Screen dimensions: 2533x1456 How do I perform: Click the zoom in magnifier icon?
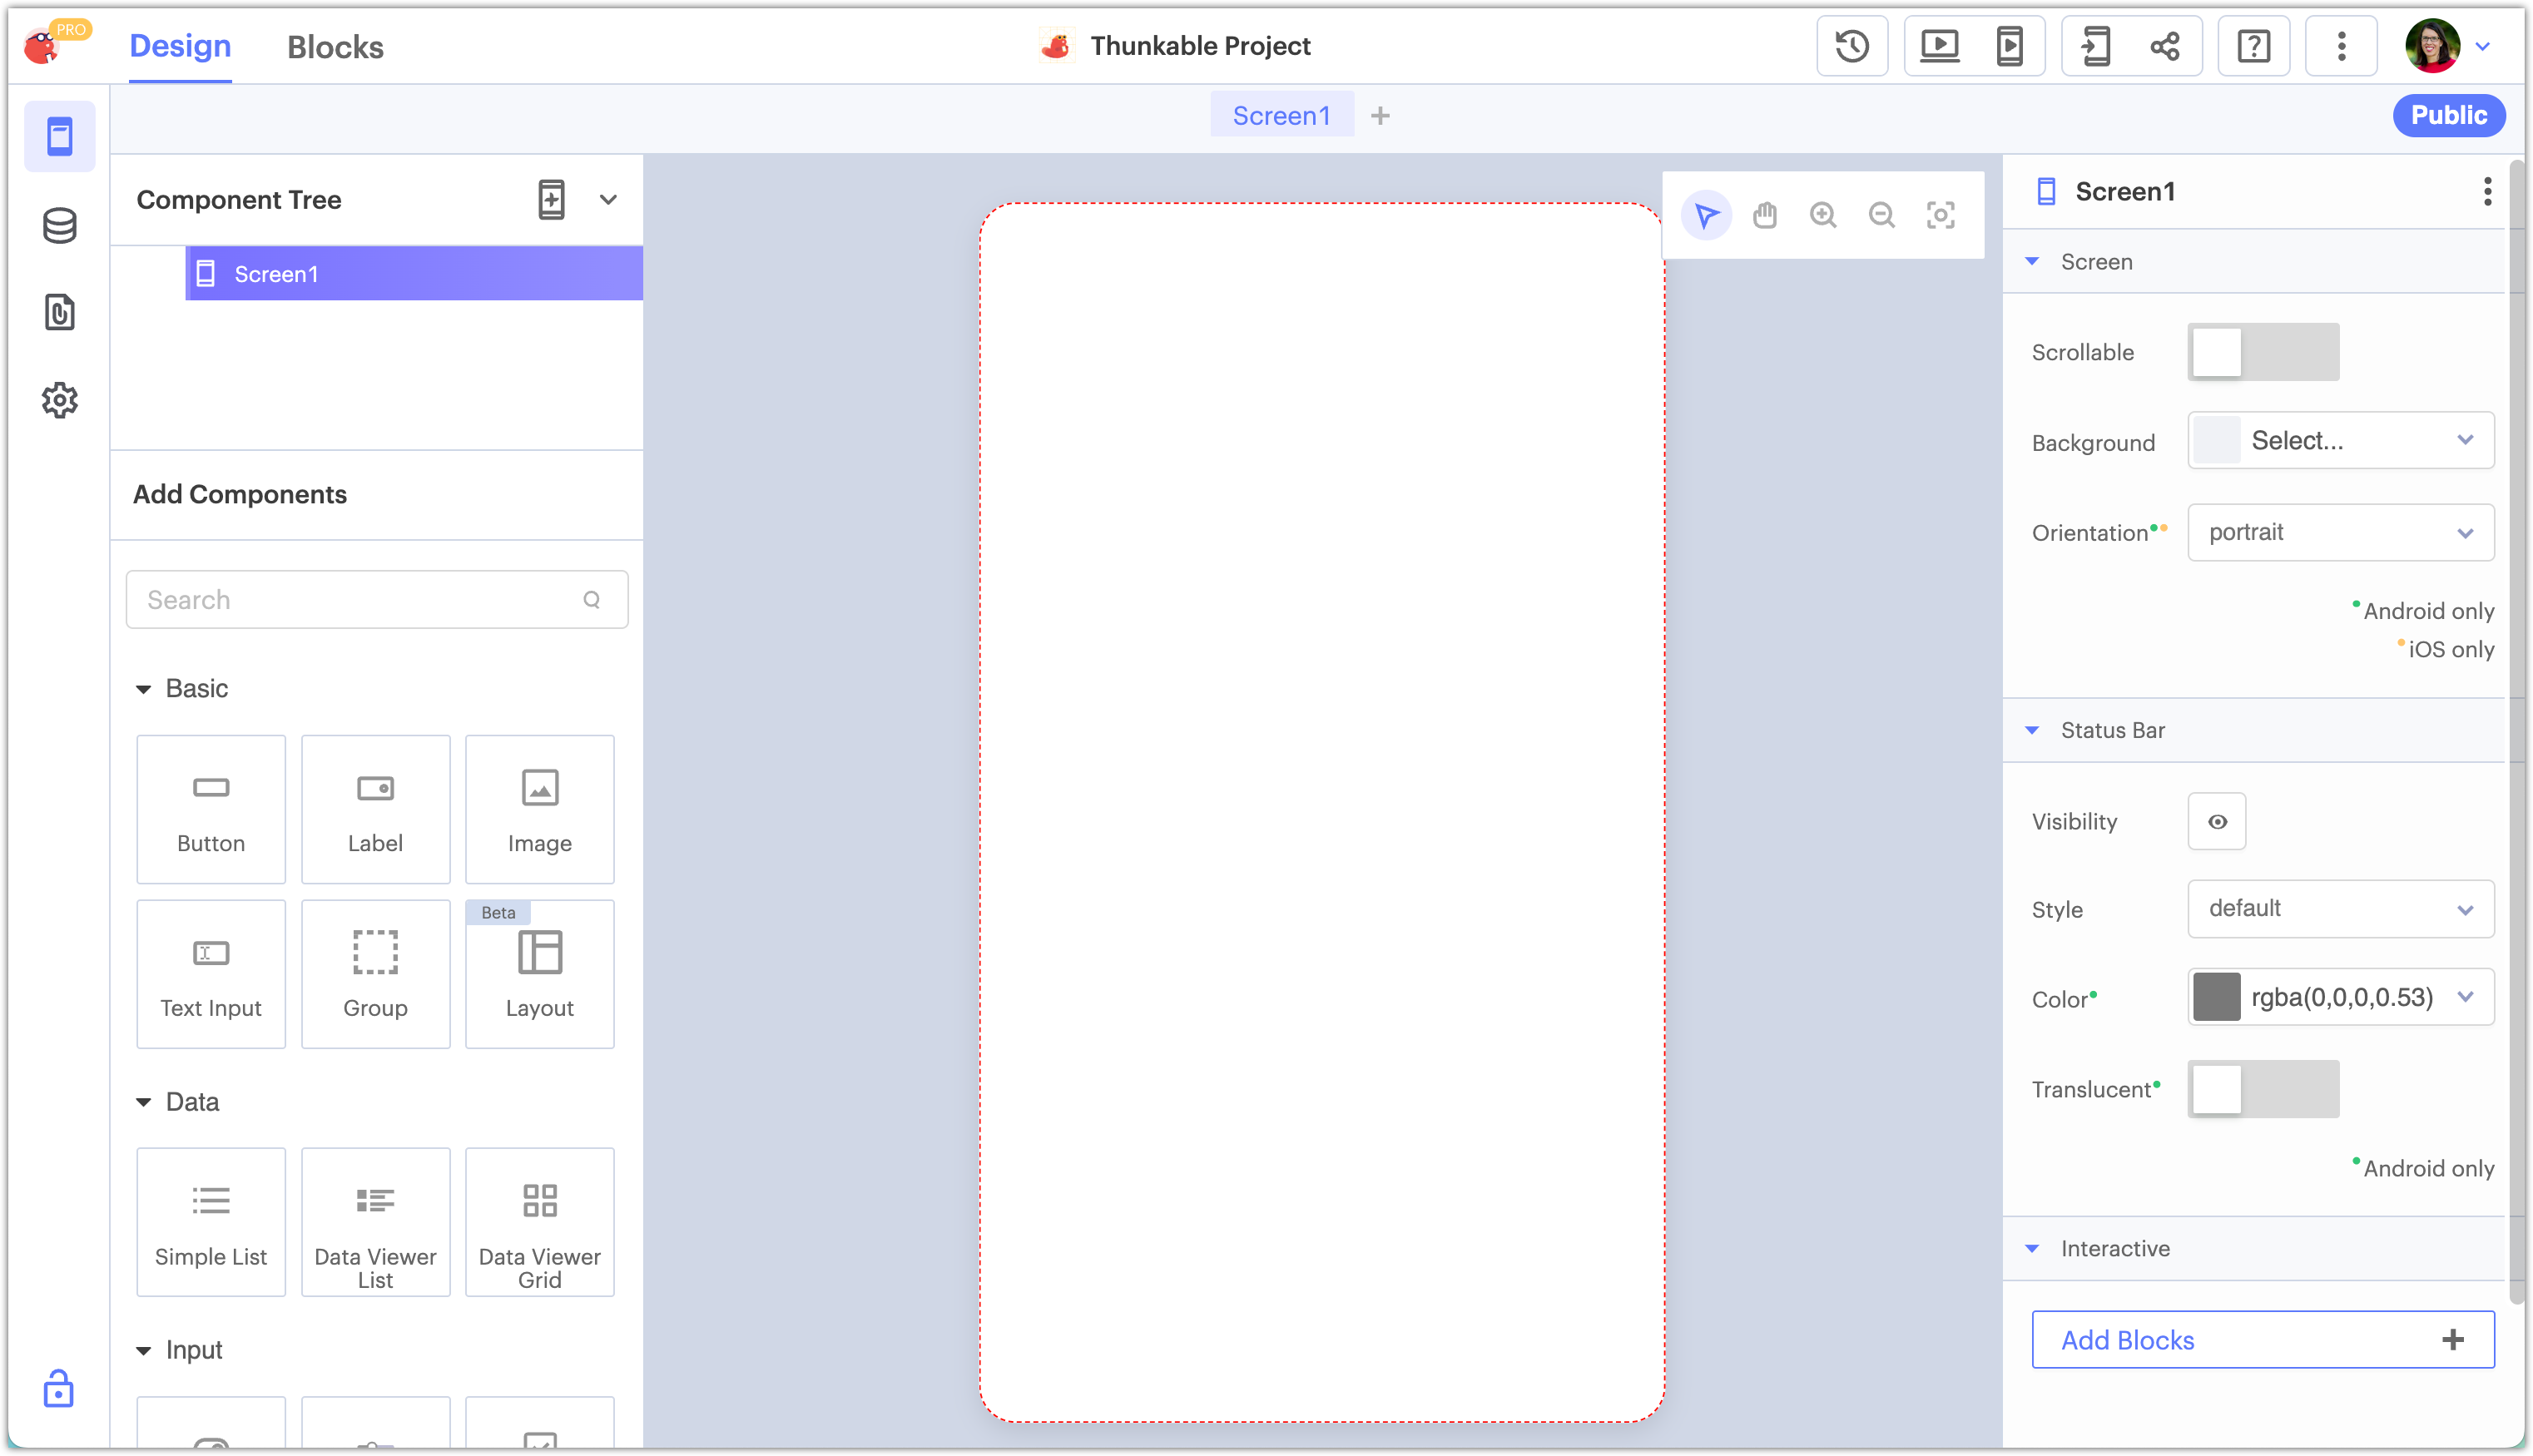click(1823, 215)
